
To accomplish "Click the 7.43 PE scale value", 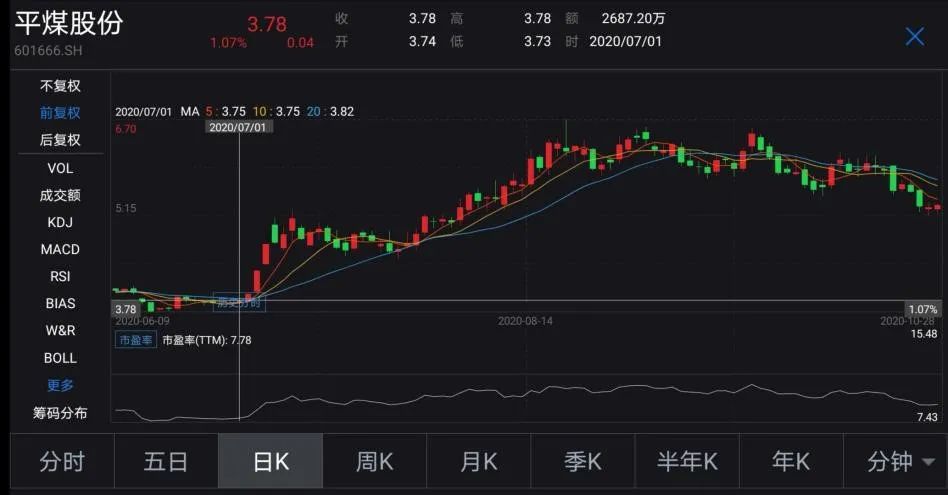I will [927, 417].
